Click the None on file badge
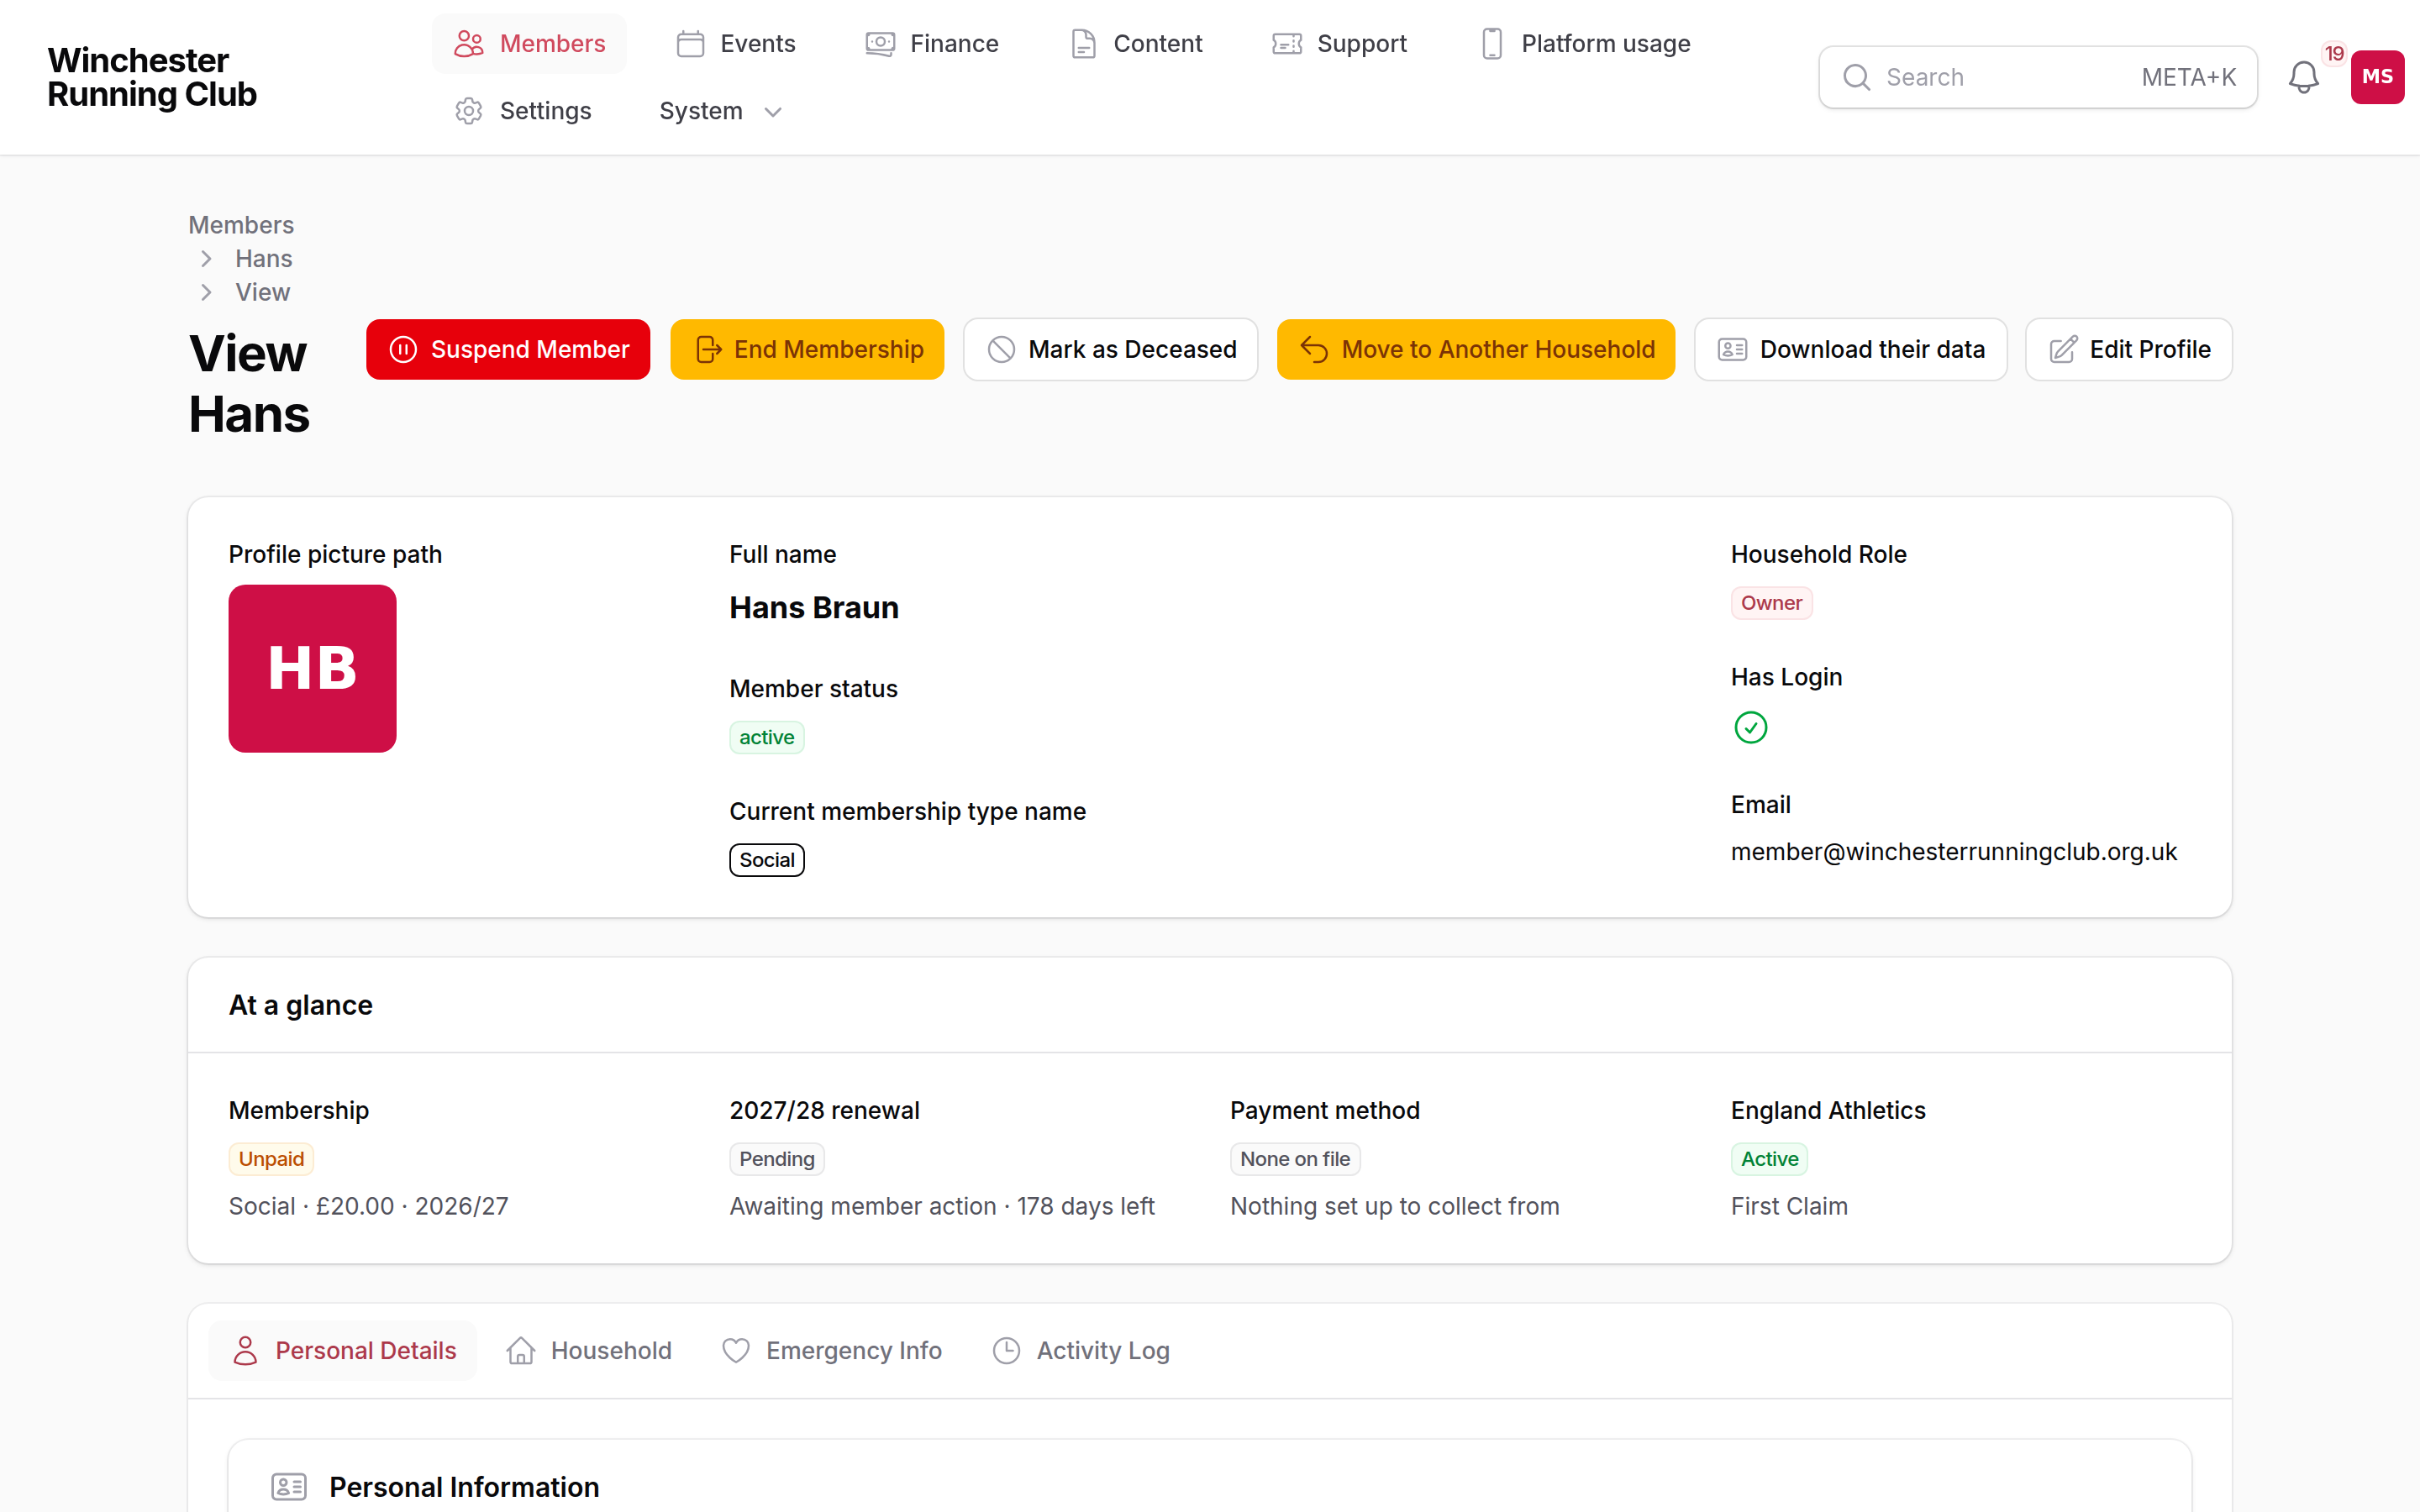This screenshot has width=2420, height=1512. [1295, 1159]
